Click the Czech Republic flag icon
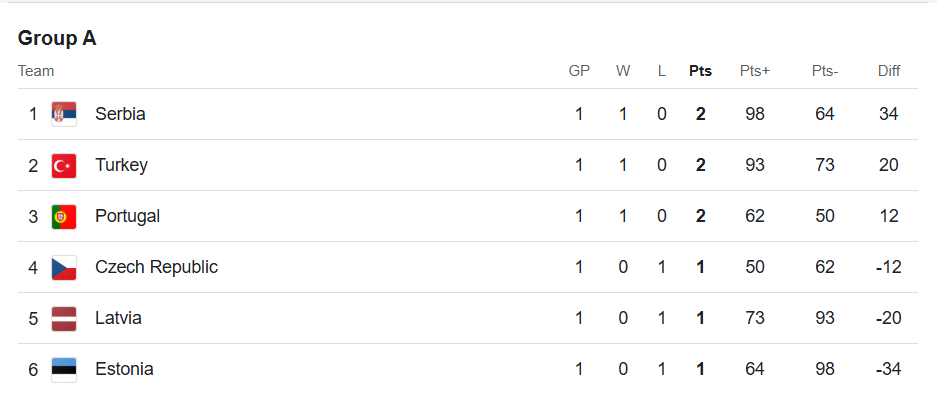The width and height of the screenshot is (937, 411). click(64, 267)
